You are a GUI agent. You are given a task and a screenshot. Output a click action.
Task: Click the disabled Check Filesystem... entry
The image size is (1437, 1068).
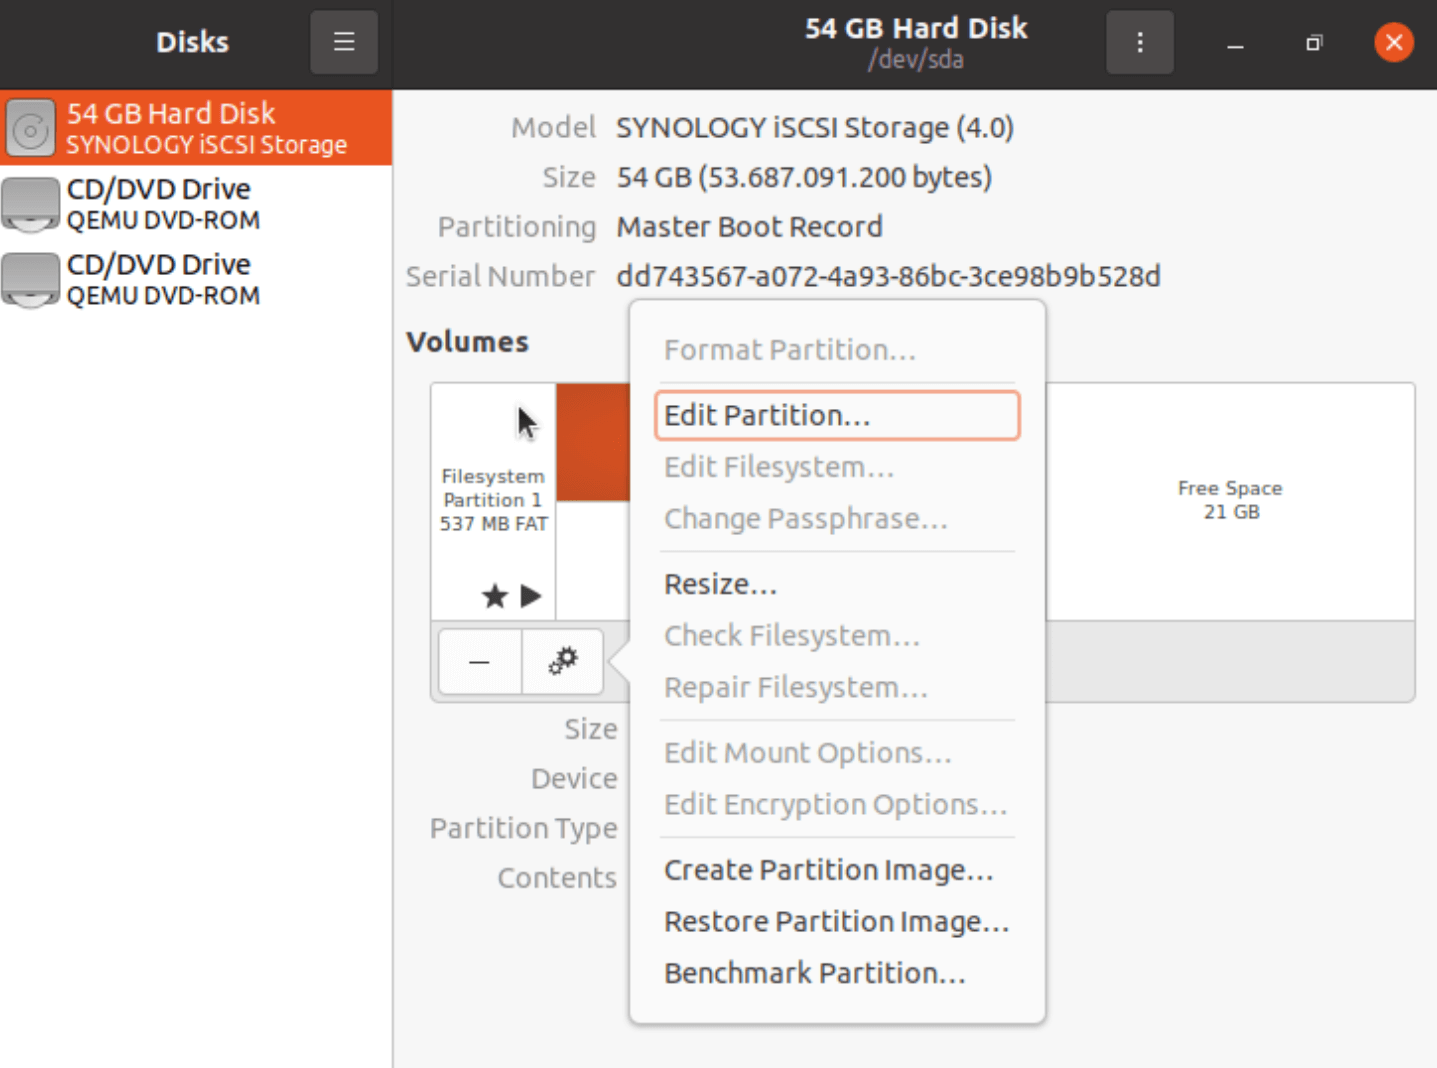[837, 636]
